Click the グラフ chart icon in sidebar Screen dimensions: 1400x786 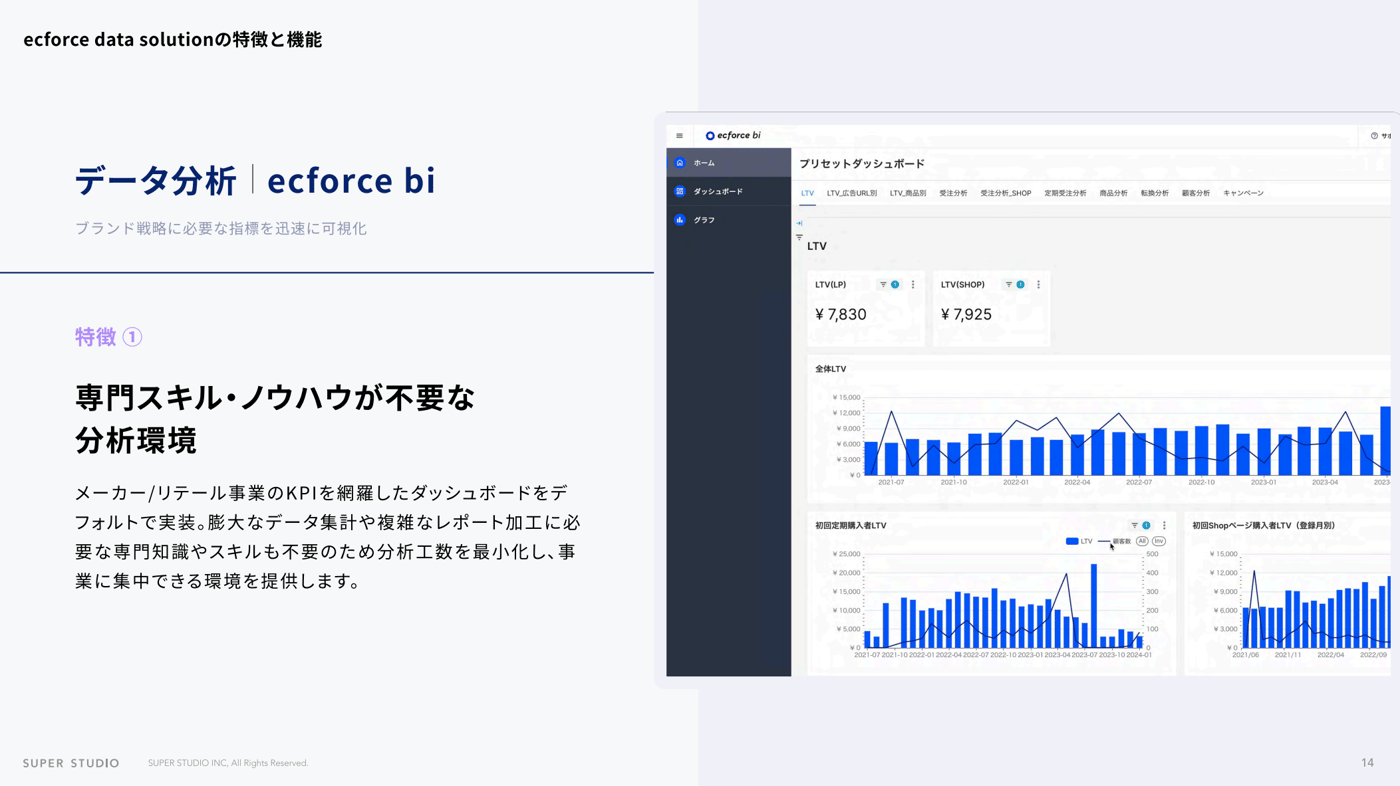pos(680,220)
